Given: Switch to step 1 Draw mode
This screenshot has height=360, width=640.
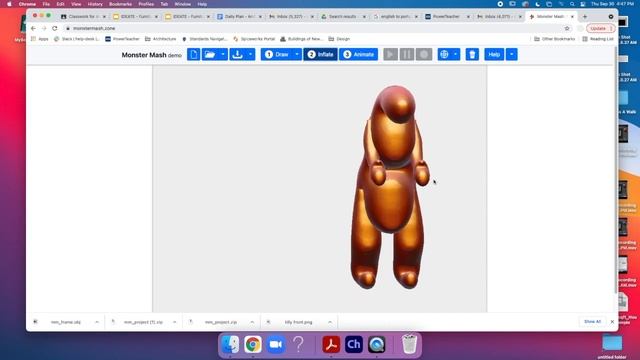Looking at the screenshot, I should (x=277, y=54).
